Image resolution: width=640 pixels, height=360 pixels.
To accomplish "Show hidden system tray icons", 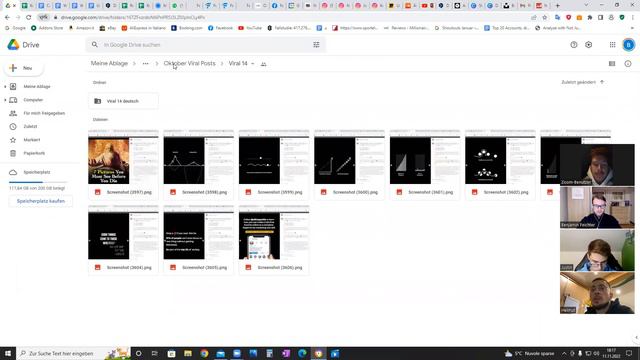I will tap(564, 353).
